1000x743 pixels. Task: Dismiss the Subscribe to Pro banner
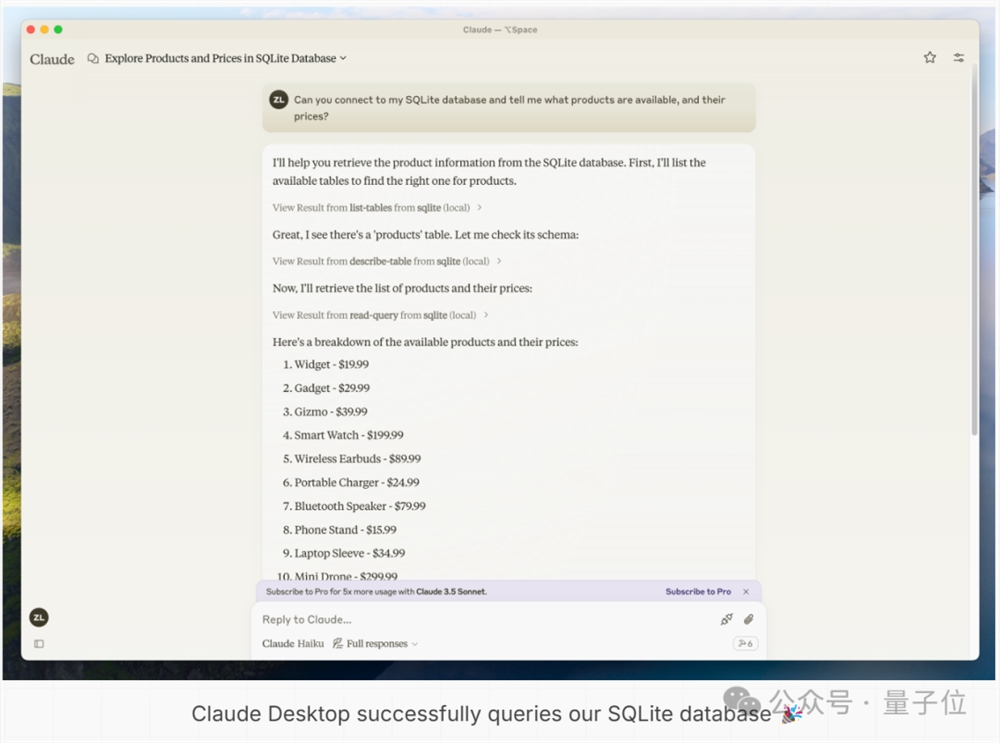point(746,592)
